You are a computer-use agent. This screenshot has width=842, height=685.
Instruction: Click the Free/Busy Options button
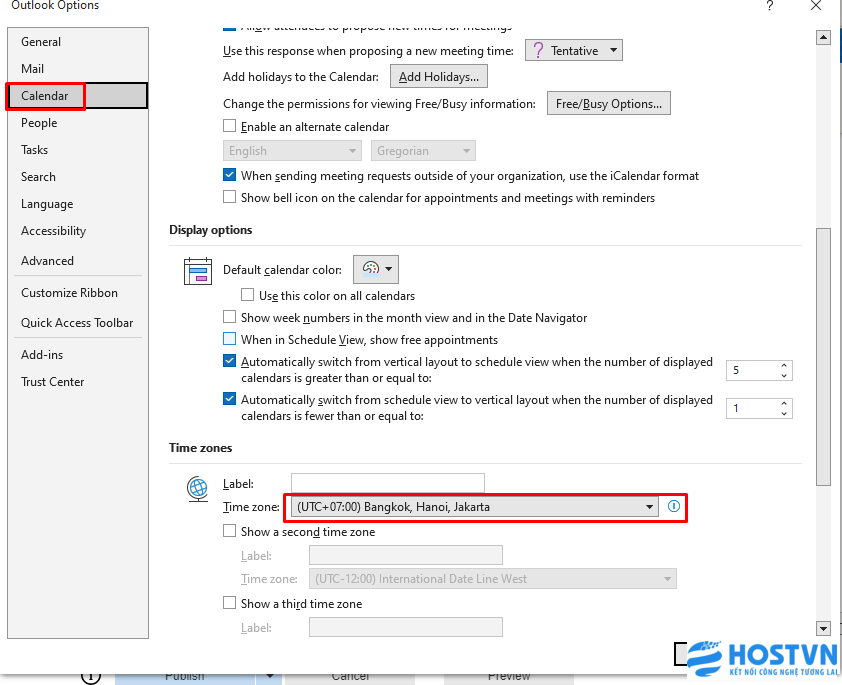[608, 104]
